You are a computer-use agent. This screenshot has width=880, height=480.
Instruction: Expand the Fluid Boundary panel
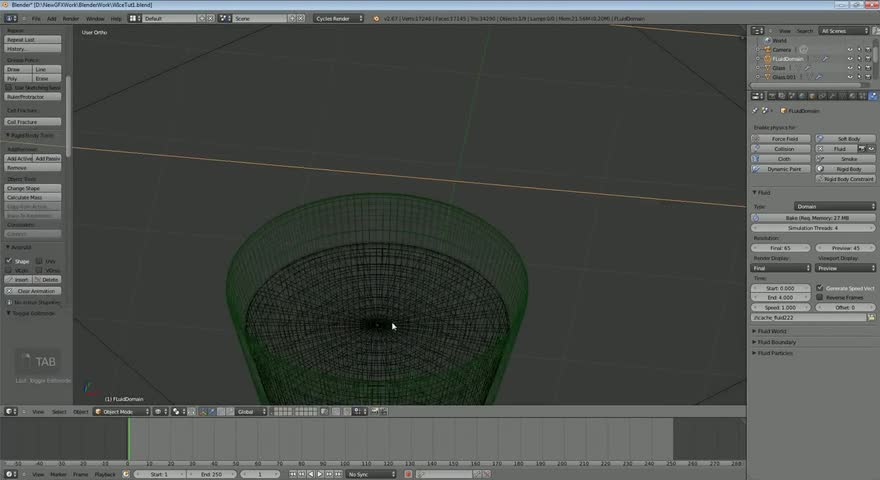tap(774, 342)
